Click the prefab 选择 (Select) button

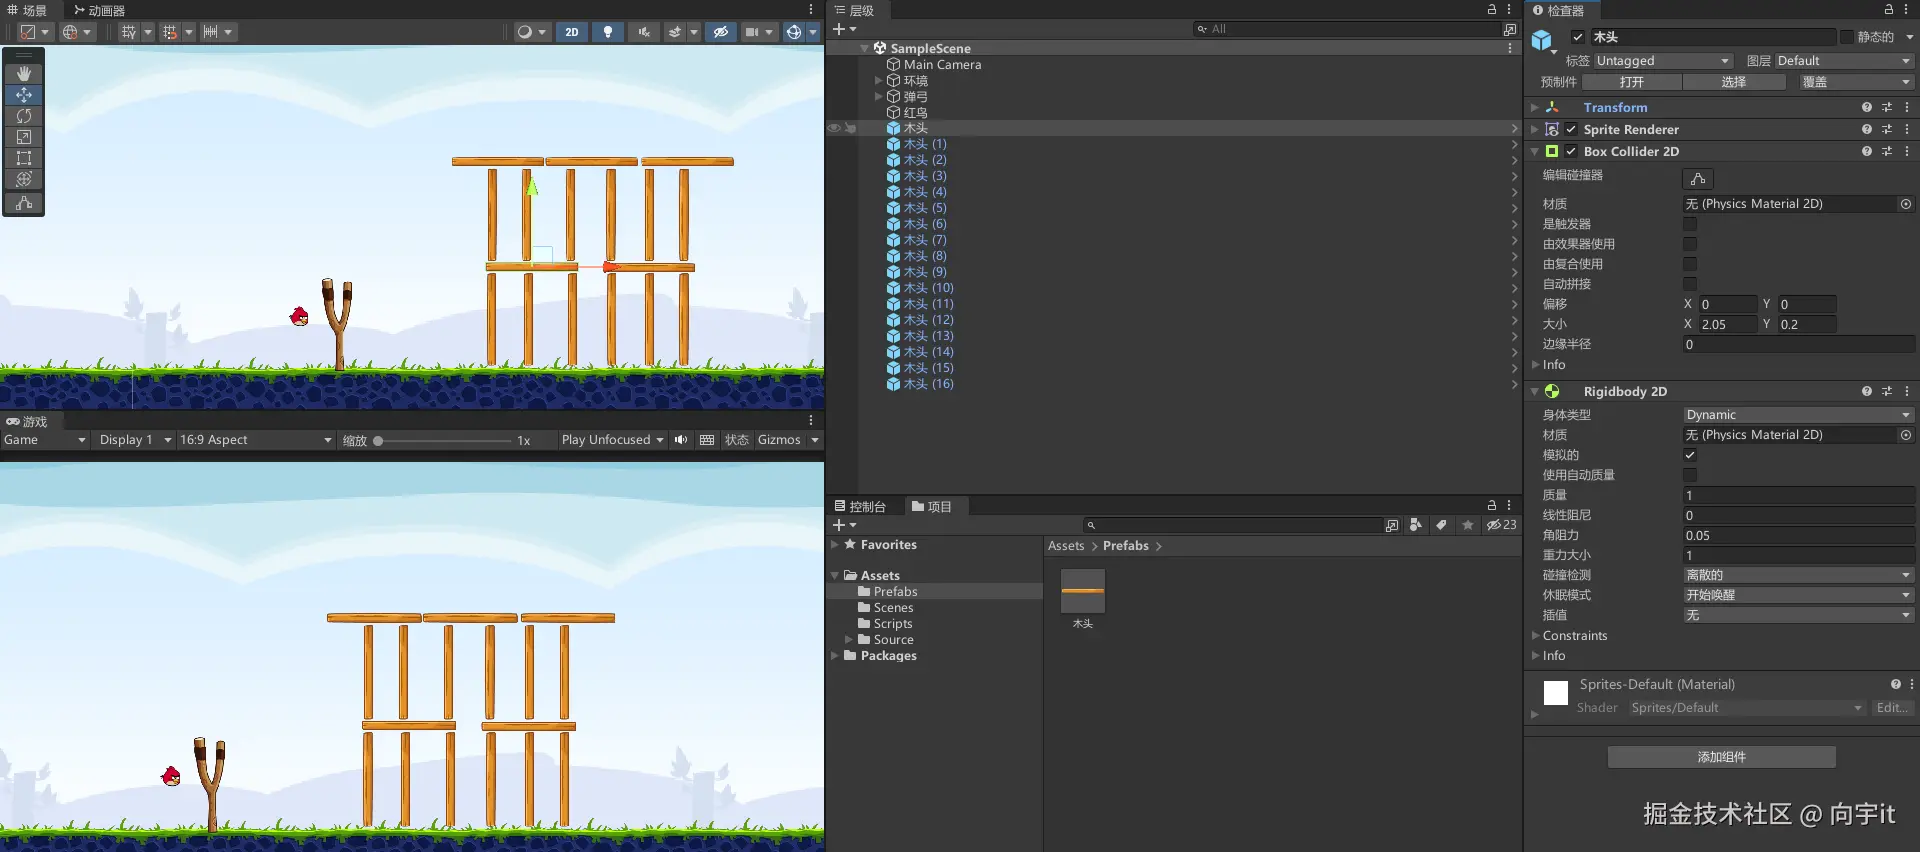[x=1734, y=82]
